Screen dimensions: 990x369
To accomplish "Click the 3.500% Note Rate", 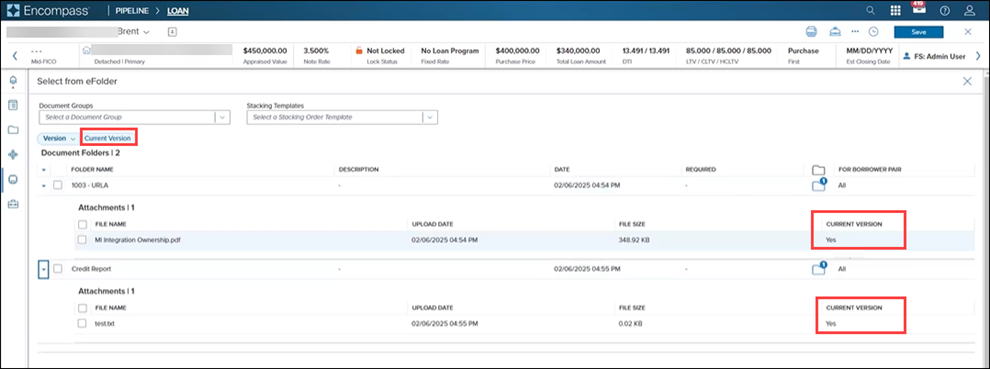I will point(316,51).
